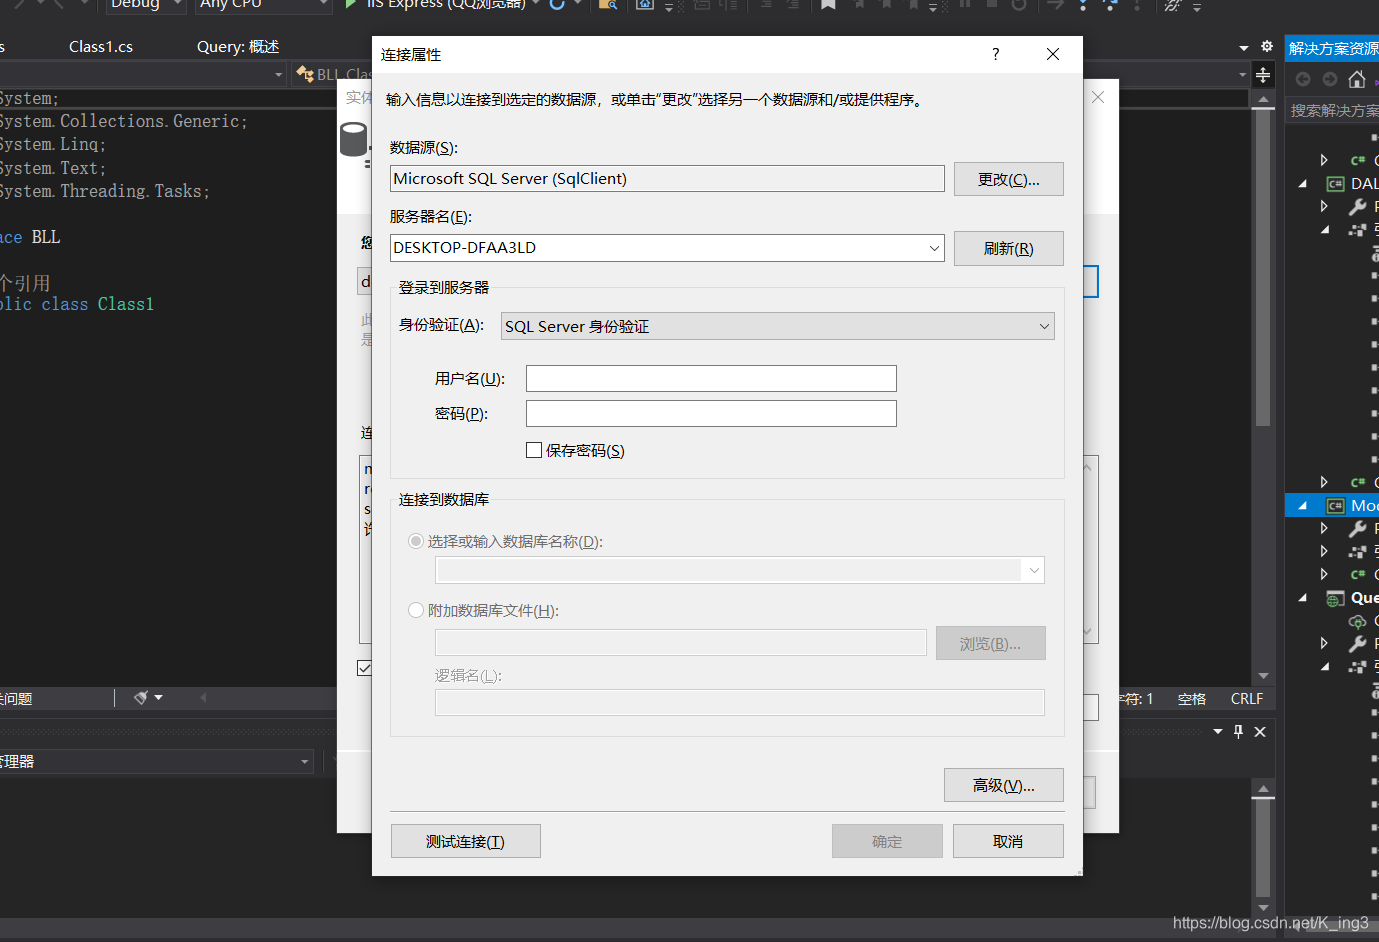Click the 数据源 text field

coord(667,178)
